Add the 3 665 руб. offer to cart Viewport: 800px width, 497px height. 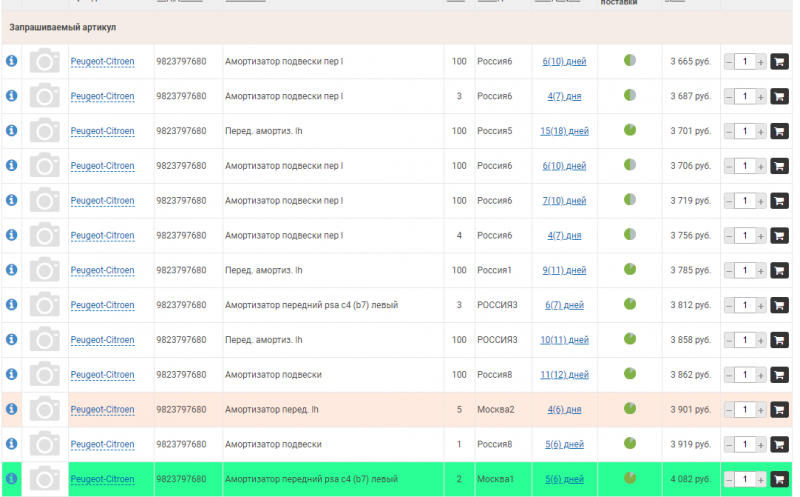(x=779, y=62)
